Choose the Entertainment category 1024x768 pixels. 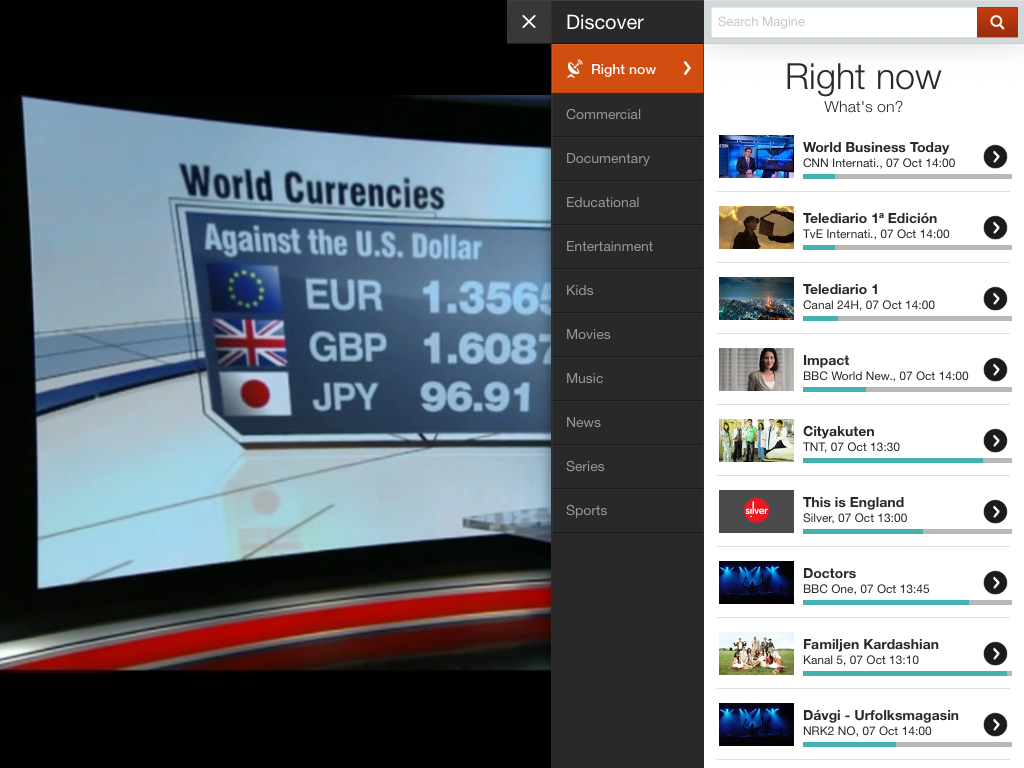pos(627,246)
